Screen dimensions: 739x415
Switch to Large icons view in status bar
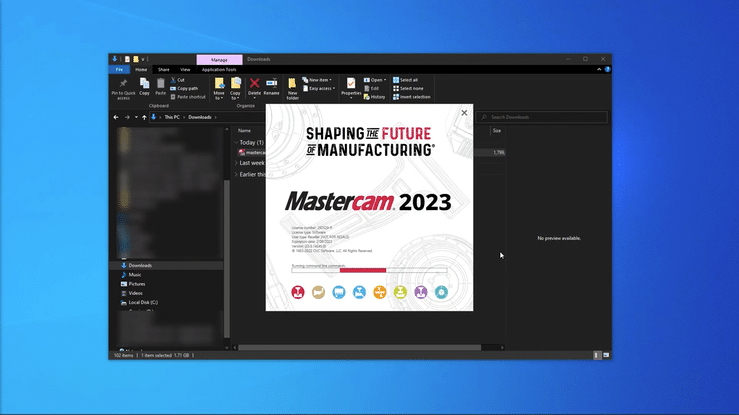606,355
